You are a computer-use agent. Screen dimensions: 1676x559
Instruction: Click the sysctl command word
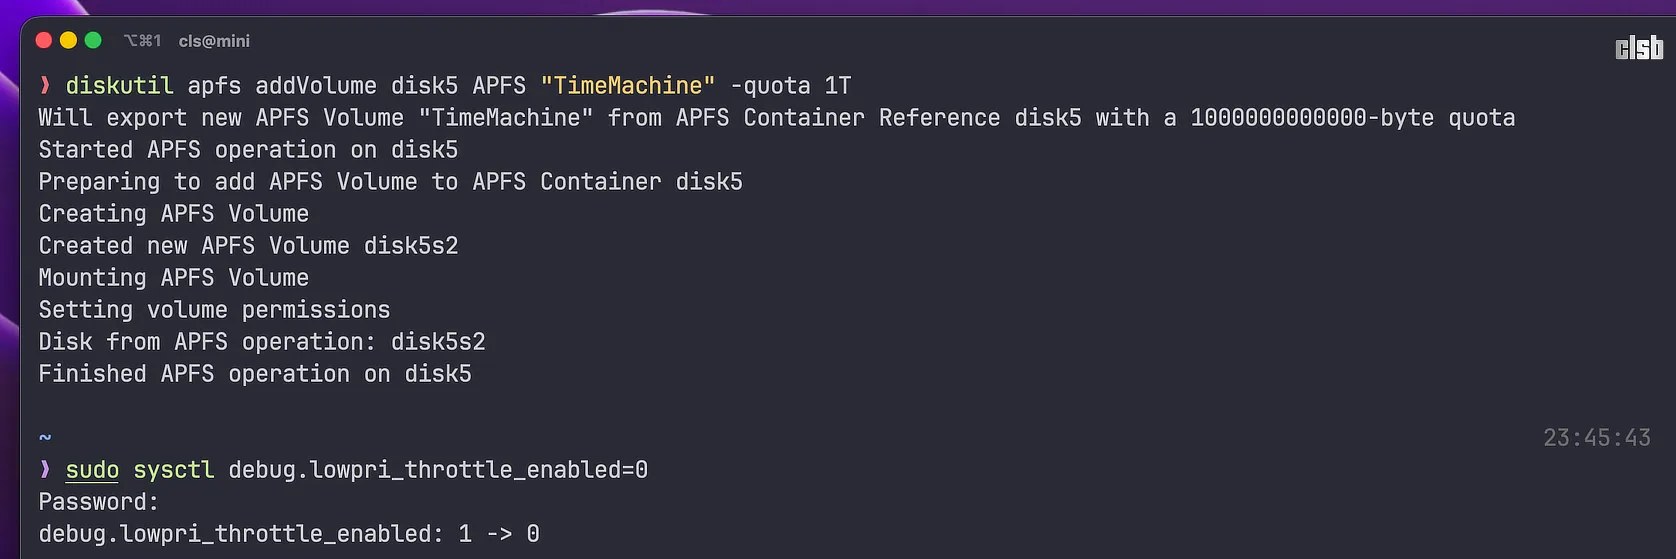coord(174,470)
